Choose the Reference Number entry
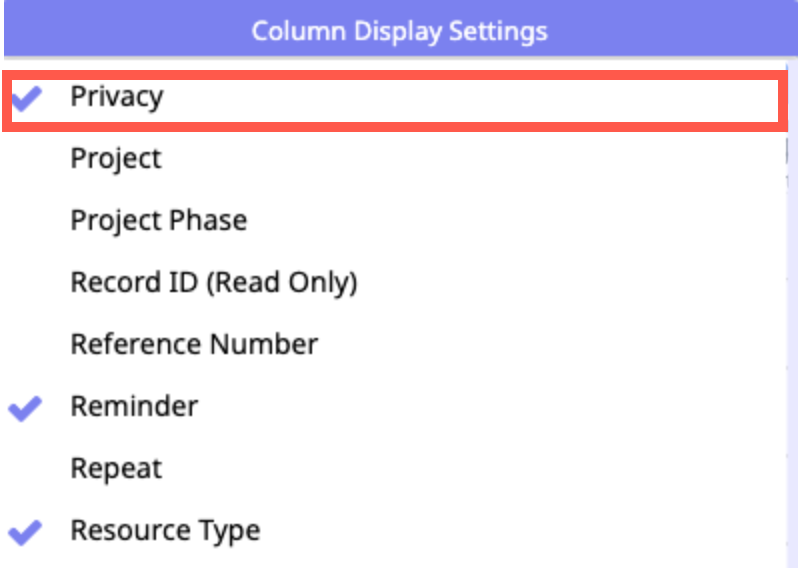The height and width of the screenshot is (568, 798). 194,345
